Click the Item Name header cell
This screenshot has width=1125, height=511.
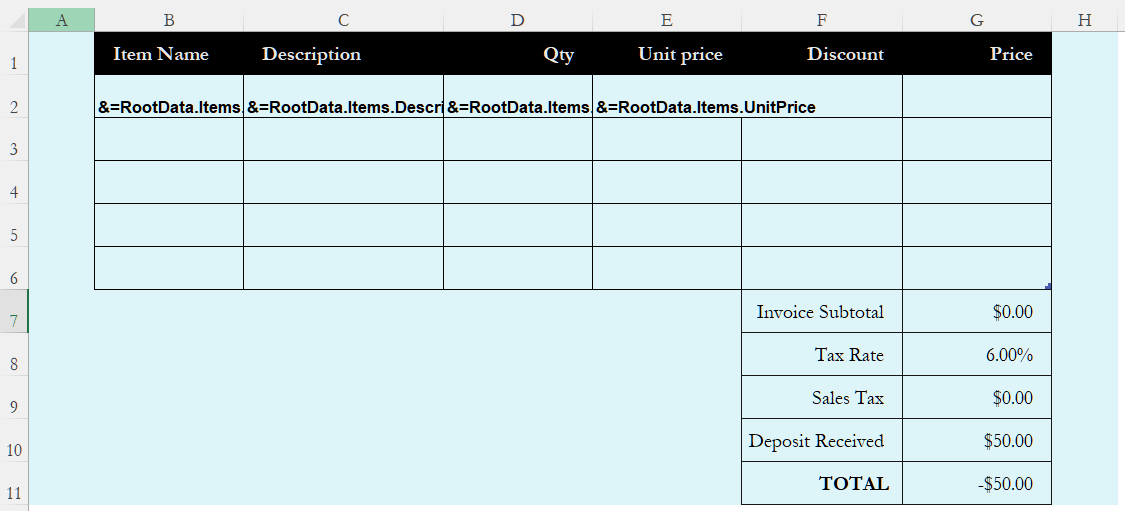click(x=169, y=54)
